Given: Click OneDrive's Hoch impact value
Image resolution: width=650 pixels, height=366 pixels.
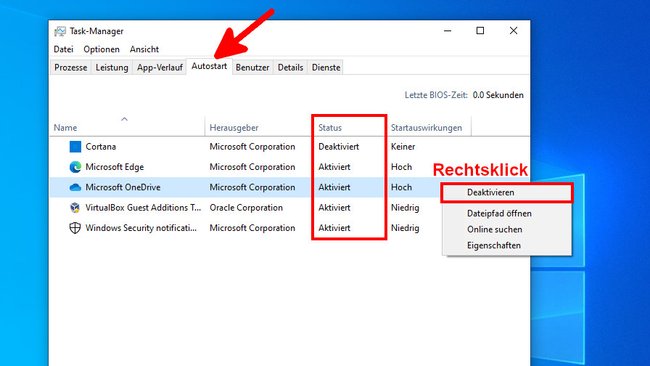Looking at the screenshot, I should (401, 187).
